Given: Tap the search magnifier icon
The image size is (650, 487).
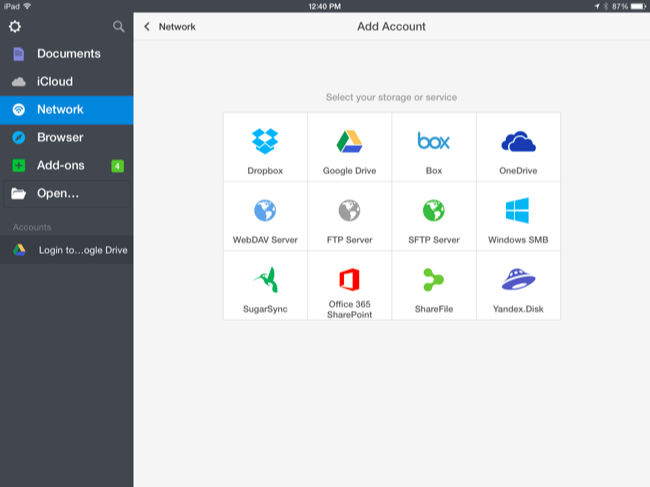Looking at the screenshot, I should click(119, 26).
